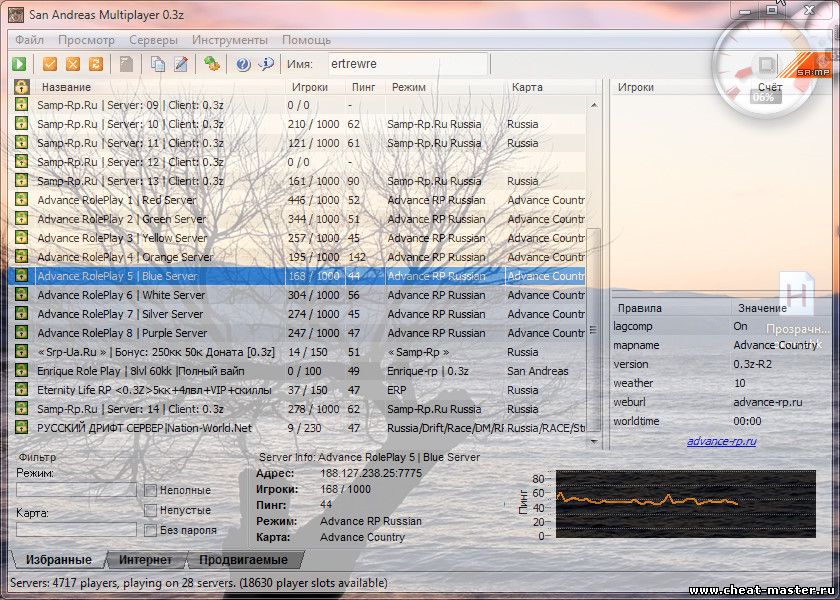Click the orange Refresh Server icon
This screenshot has height=600, width=840.
[x=96, y=64]
